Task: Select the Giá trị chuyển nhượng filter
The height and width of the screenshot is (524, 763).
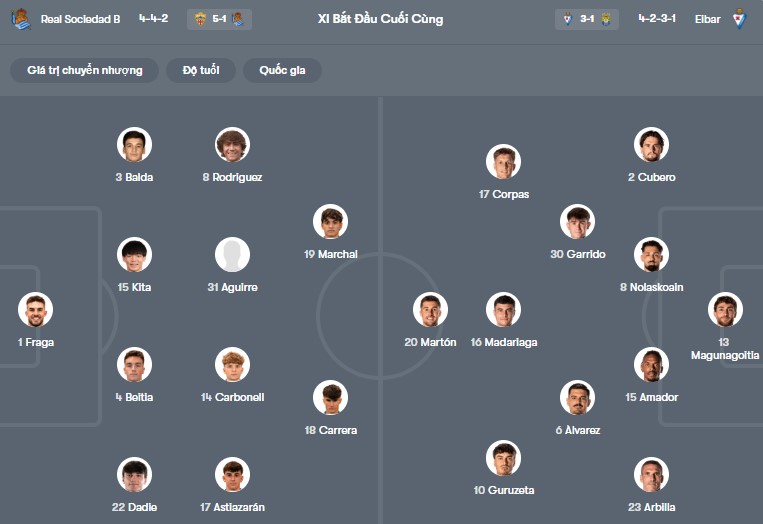Action: [85, 70]
